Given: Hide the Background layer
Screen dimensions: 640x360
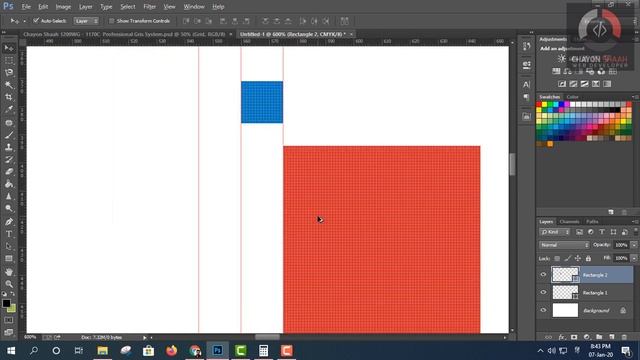Looking at the screenshot, I should click(543, 310).
